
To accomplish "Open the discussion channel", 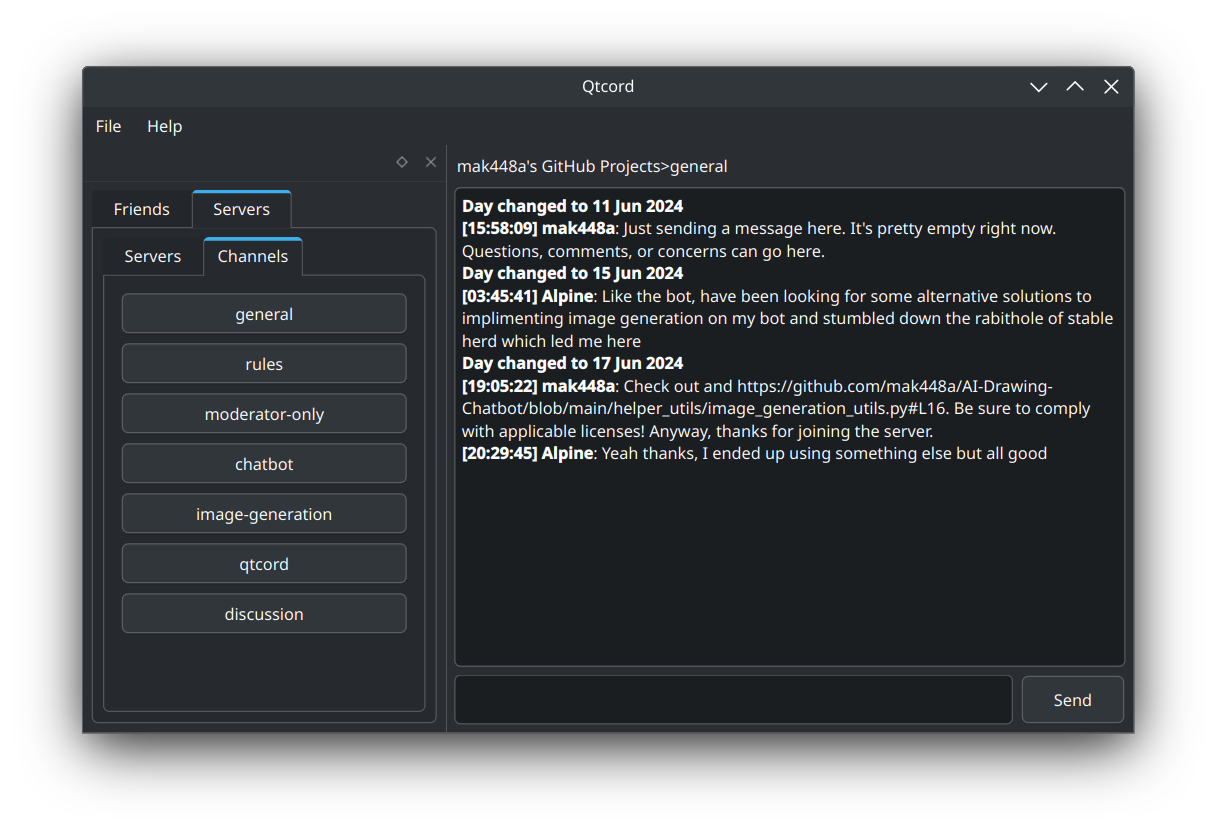I will tap(264, 614).
